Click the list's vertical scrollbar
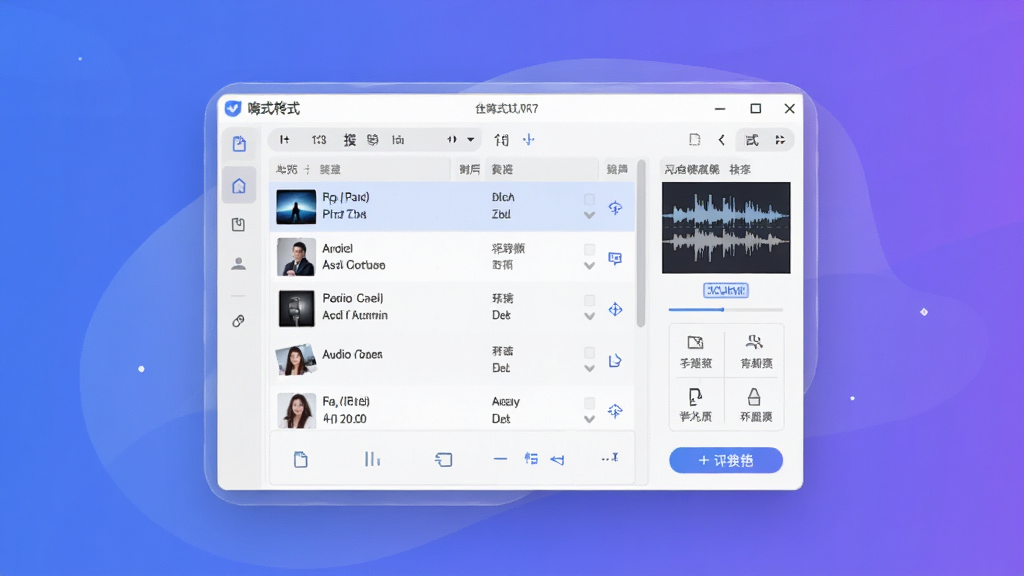Viewport: 1024px width, 576px height. (x=641, y=243)
